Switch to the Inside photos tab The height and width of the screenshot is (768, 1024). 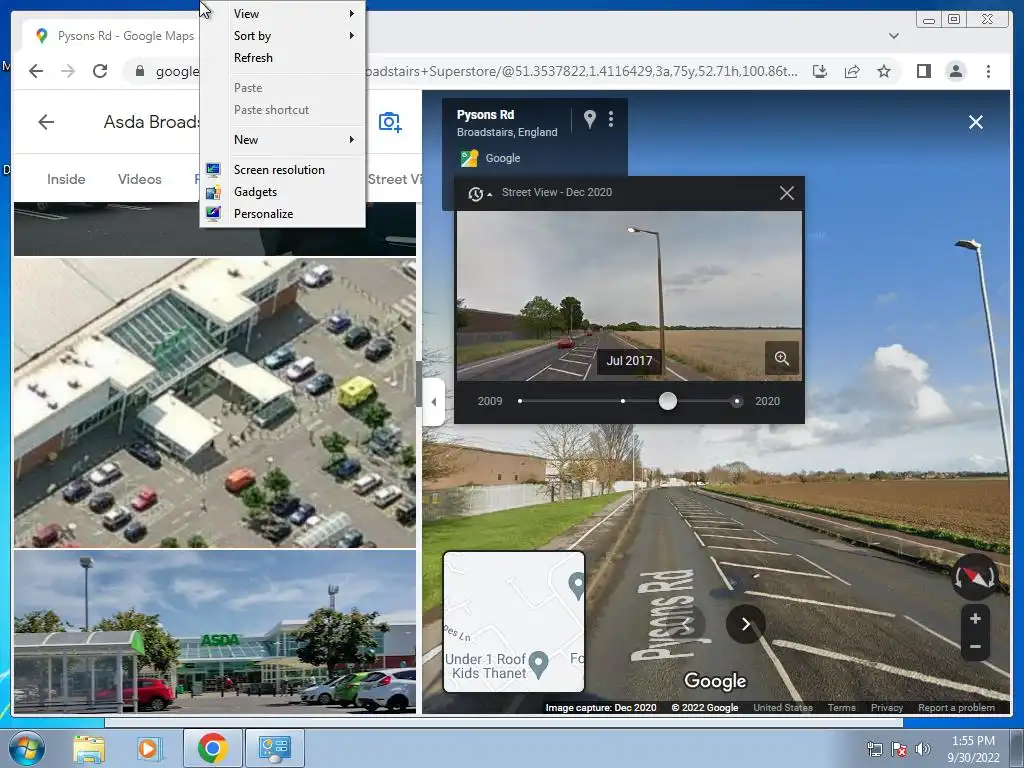point(66,179)
